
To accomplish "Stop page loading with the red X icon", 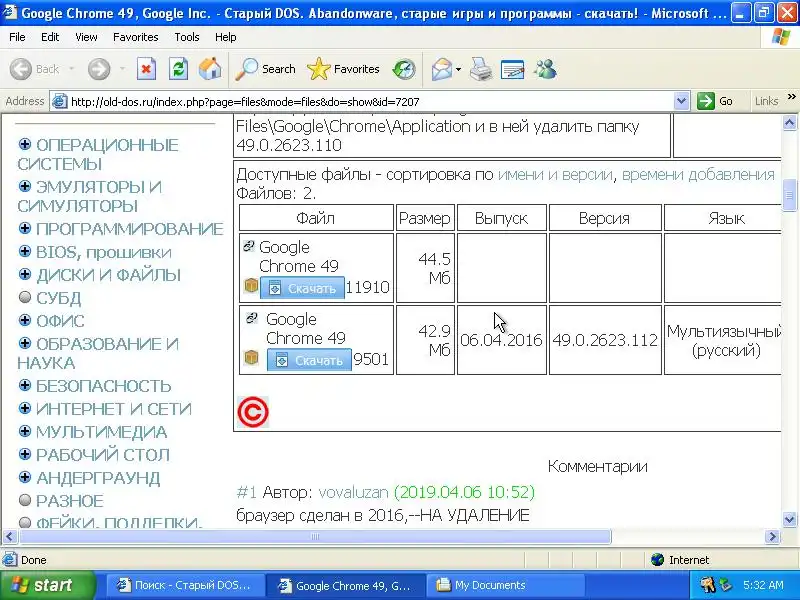I will [x=146, y=69].
